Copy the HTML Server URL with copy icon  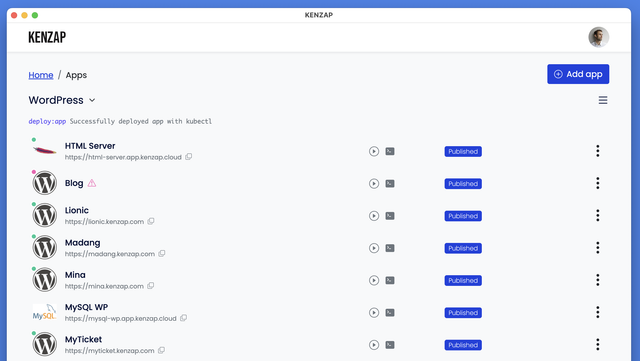pos(189,157)
